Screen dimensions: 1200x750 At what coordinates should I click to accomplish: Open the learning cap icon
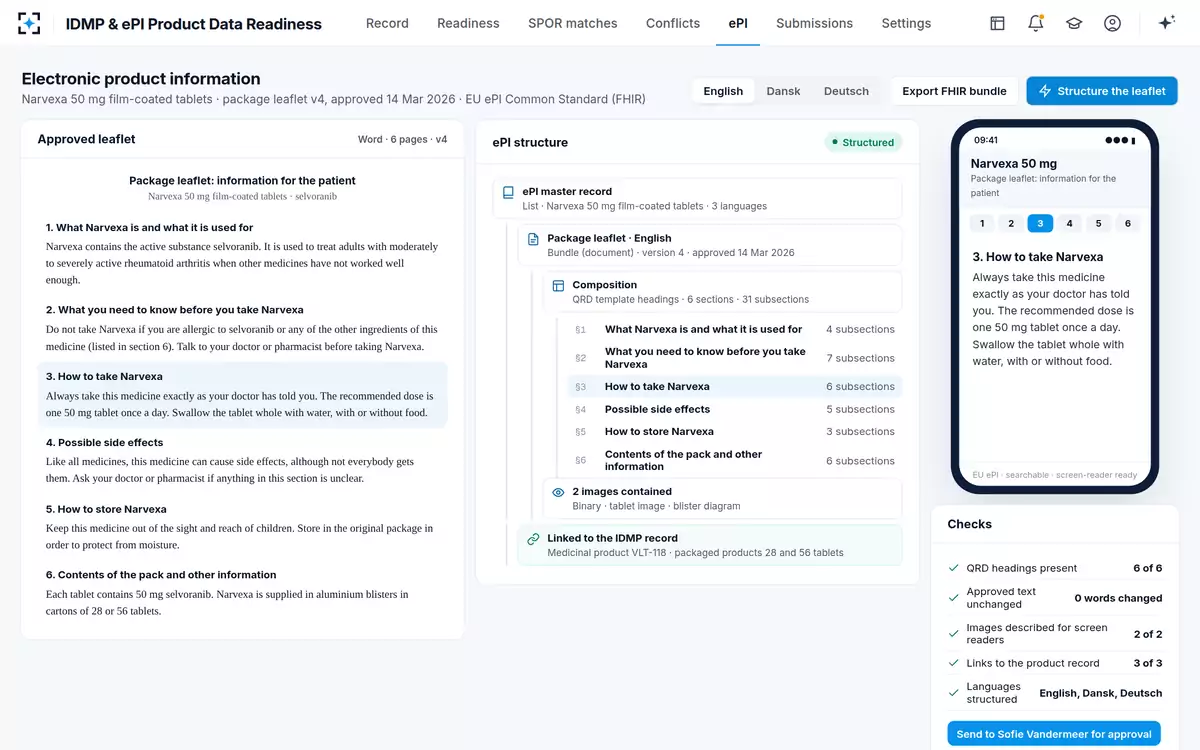[1074, 23]
